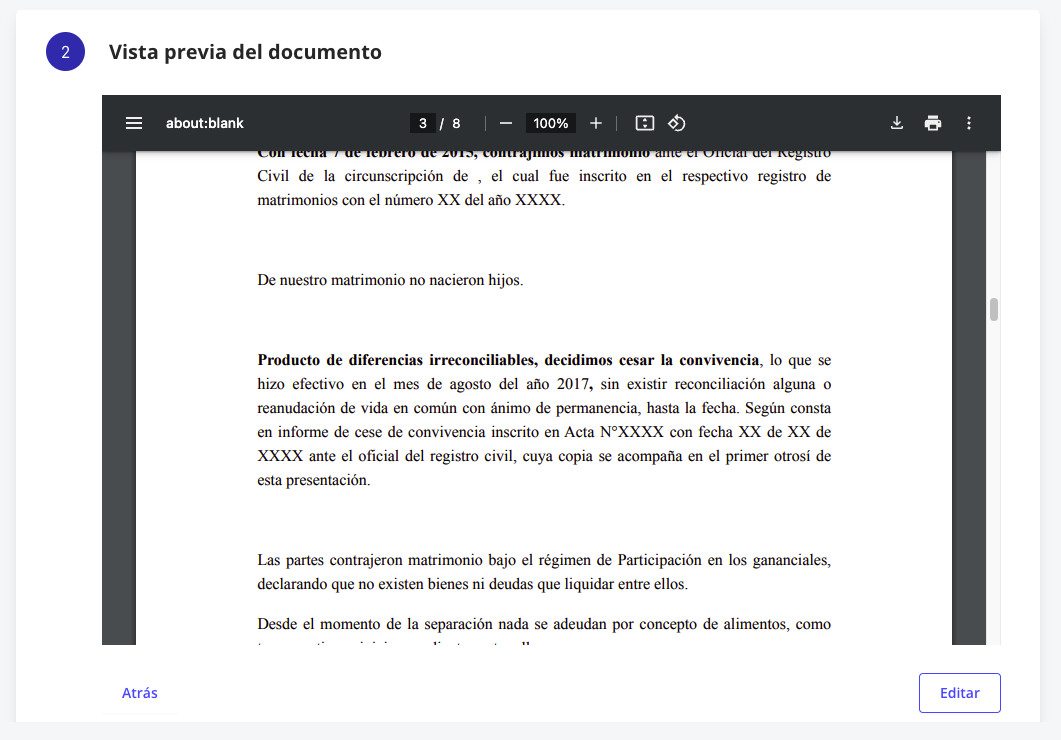This screenshot has height=740, width=1061.
Task: Edit the current page number field
Action: point(423,123)
